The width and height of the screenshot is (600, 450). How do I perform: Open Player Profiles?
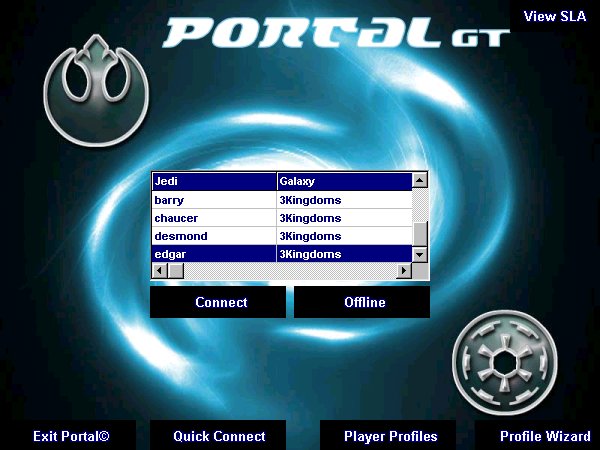click(390, 436)
